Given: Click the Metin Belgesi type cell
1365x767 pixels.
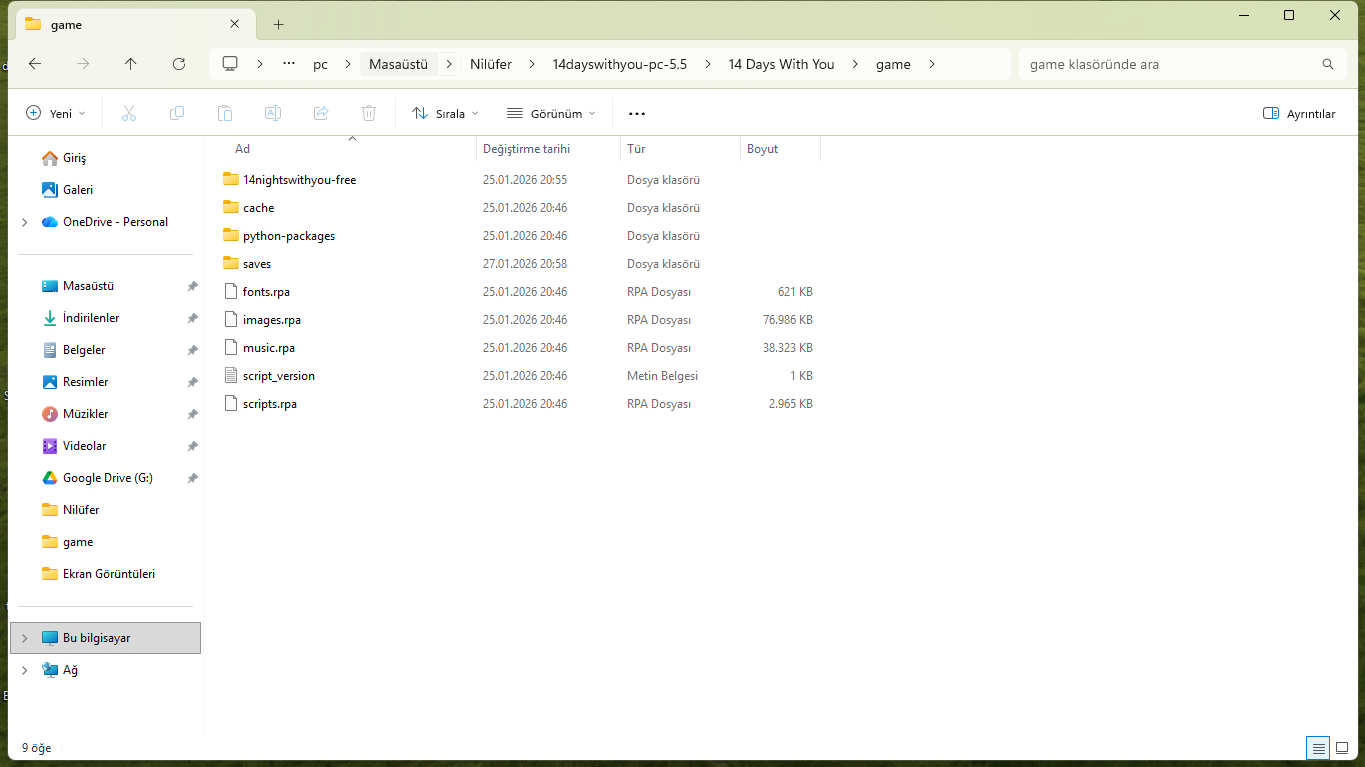Looking at the screenshot, I should coord(662,376).
